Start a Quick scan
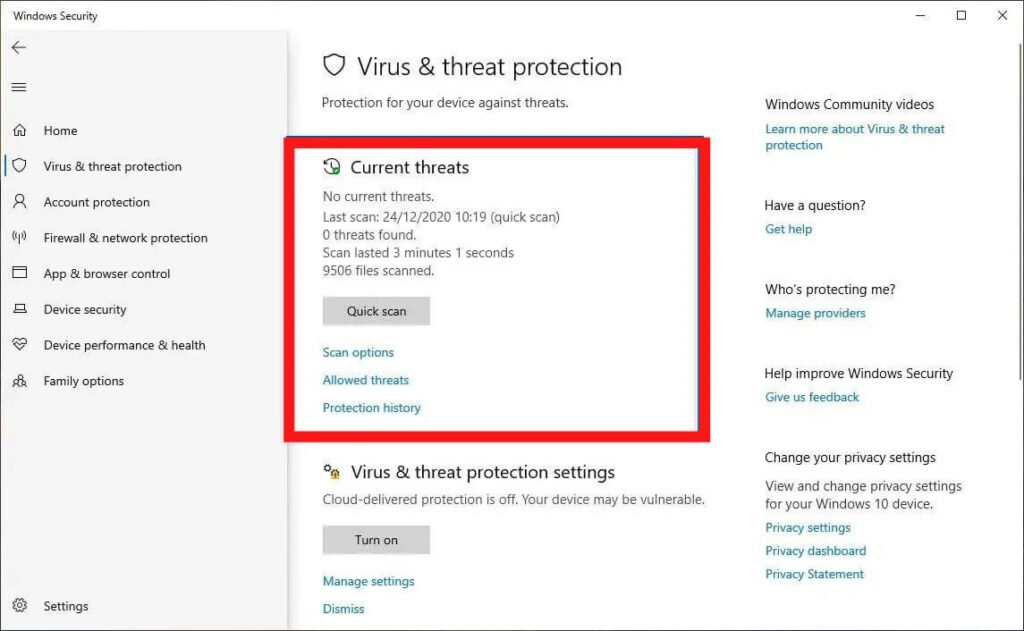 click(x=376, y=311)
